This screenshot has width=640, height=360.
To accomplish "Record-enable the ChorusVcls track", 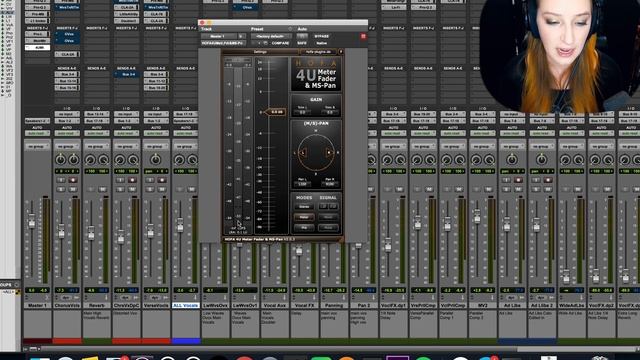I will point(73,180).
